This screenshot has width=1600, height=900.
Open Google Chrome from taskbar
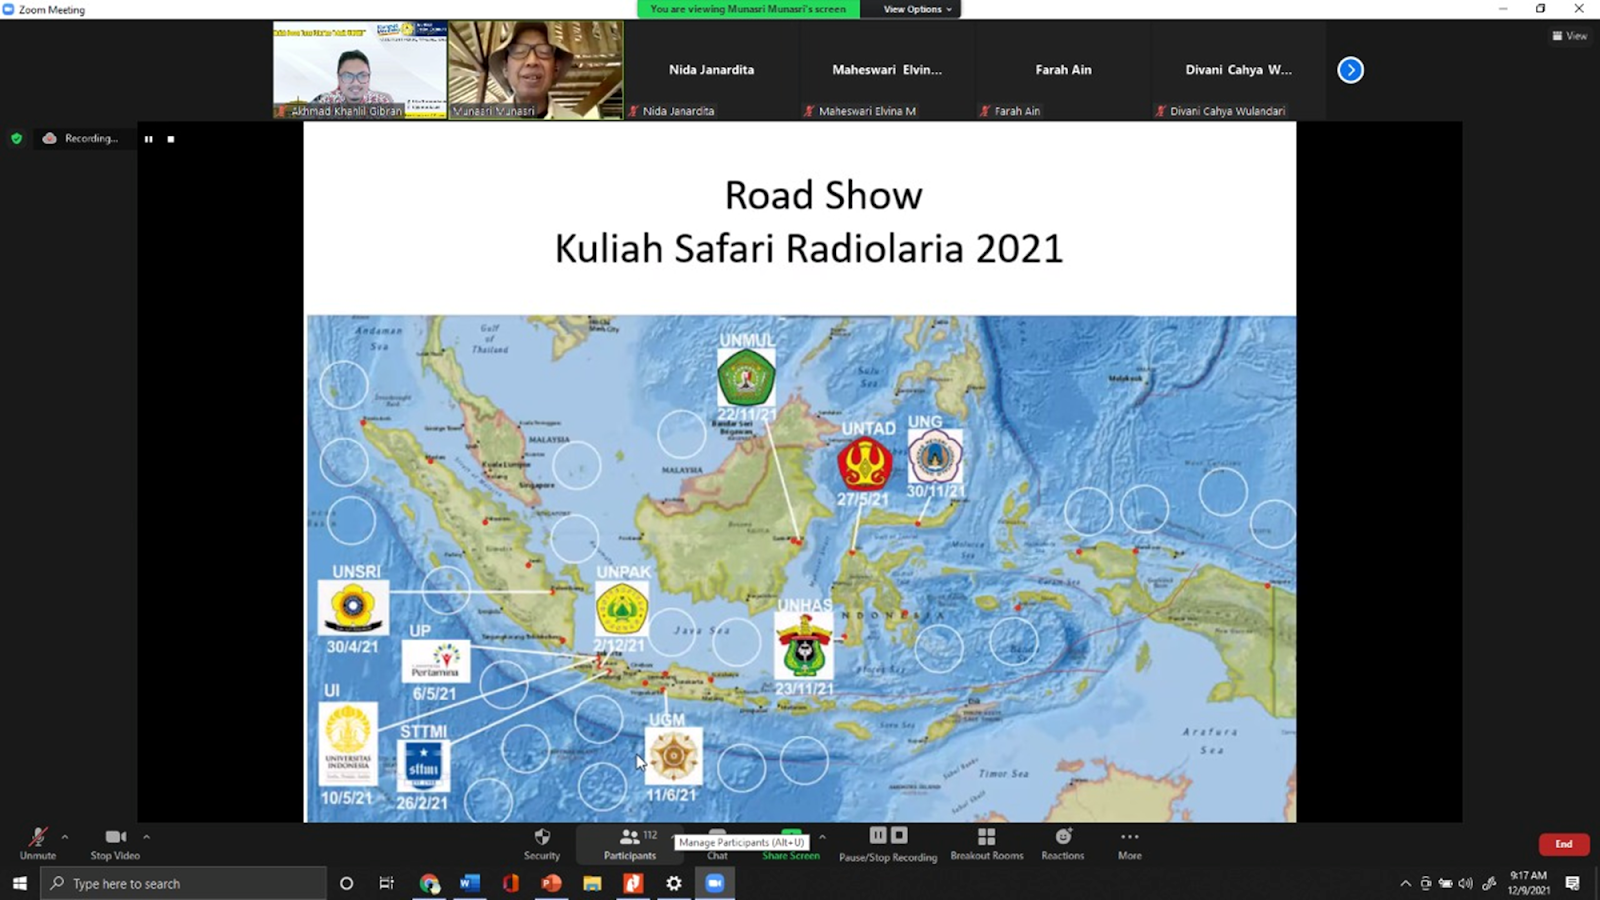tap(429, 883)
